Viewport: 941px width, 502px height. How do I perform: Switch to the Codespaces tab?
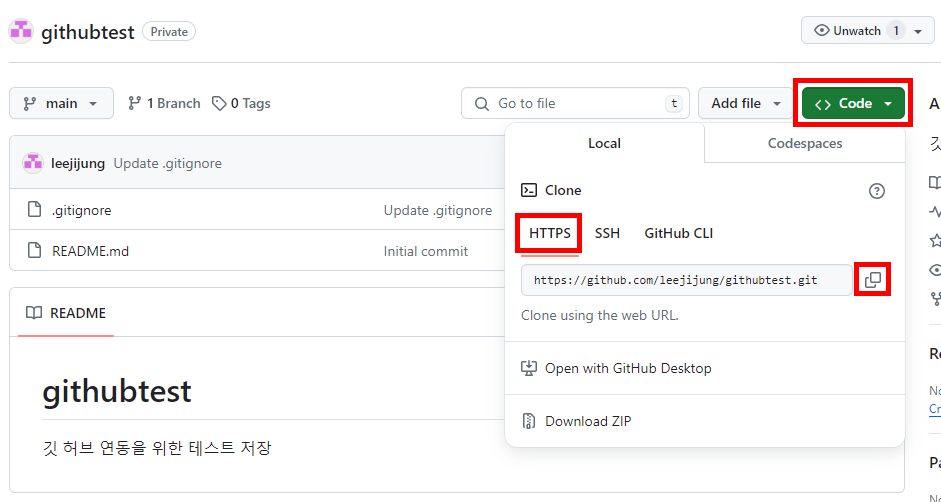pos(805,143)
